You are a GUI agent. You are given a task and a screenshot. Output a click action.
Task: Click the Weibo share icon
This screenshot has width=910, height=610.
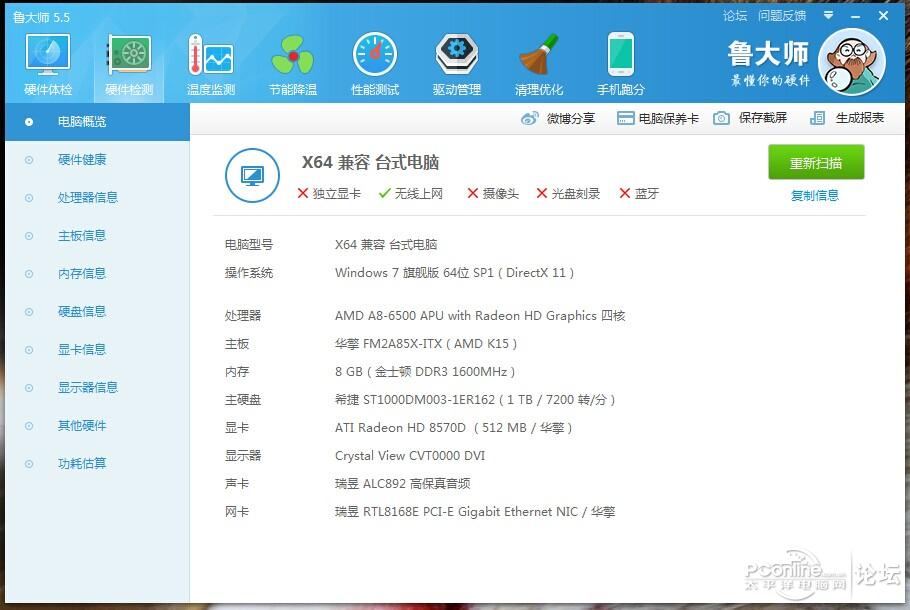529,118
